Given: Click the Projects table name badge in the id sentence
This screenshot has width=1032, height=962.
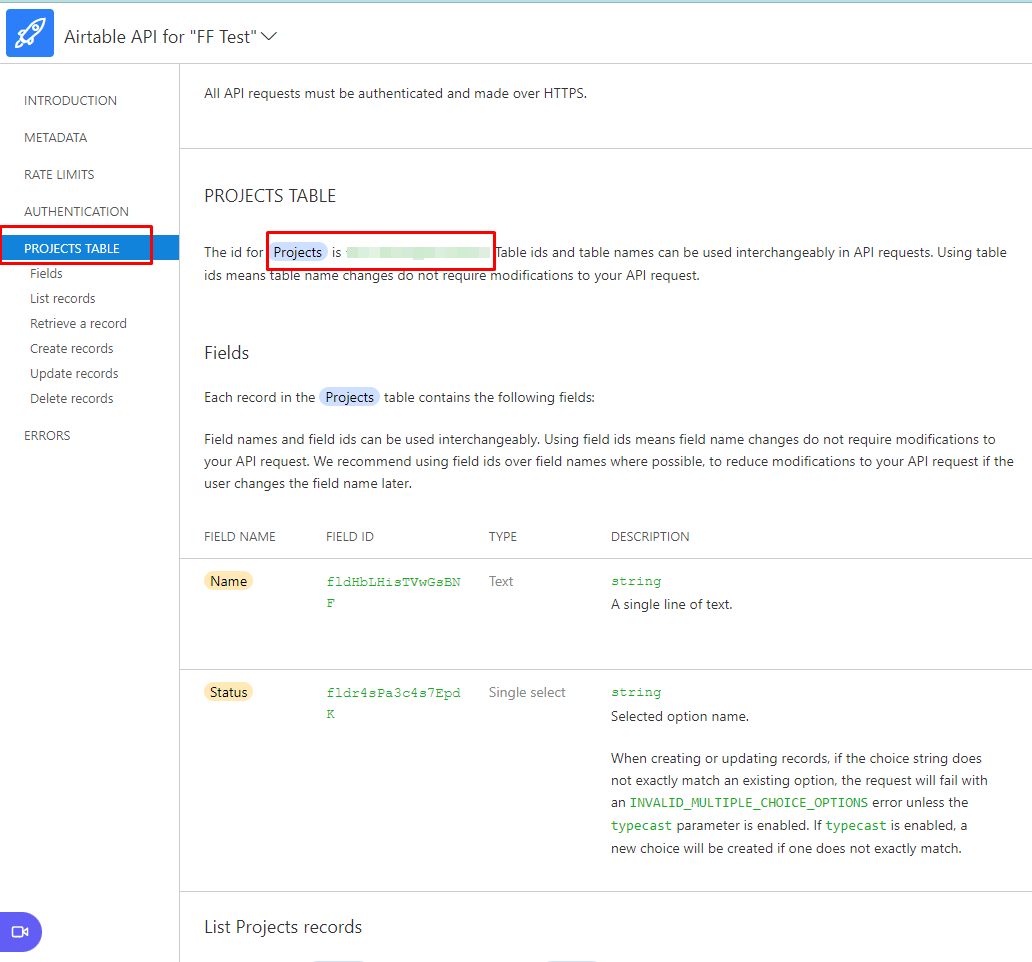Looking at the screenshot, I should [x=298, y=252].
